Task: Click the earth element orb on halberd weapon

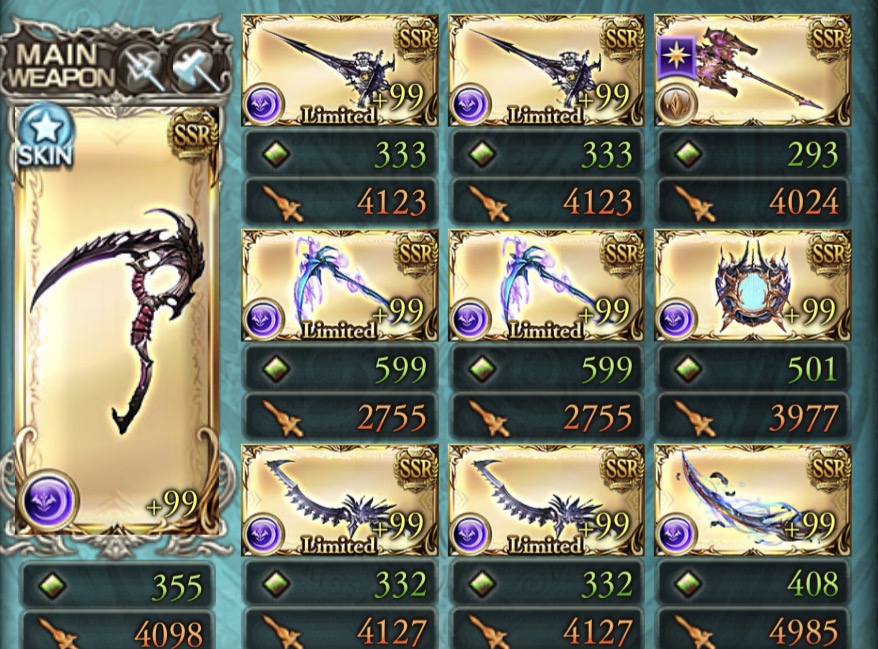Action: pyautogui.click(x=676, y=104)
